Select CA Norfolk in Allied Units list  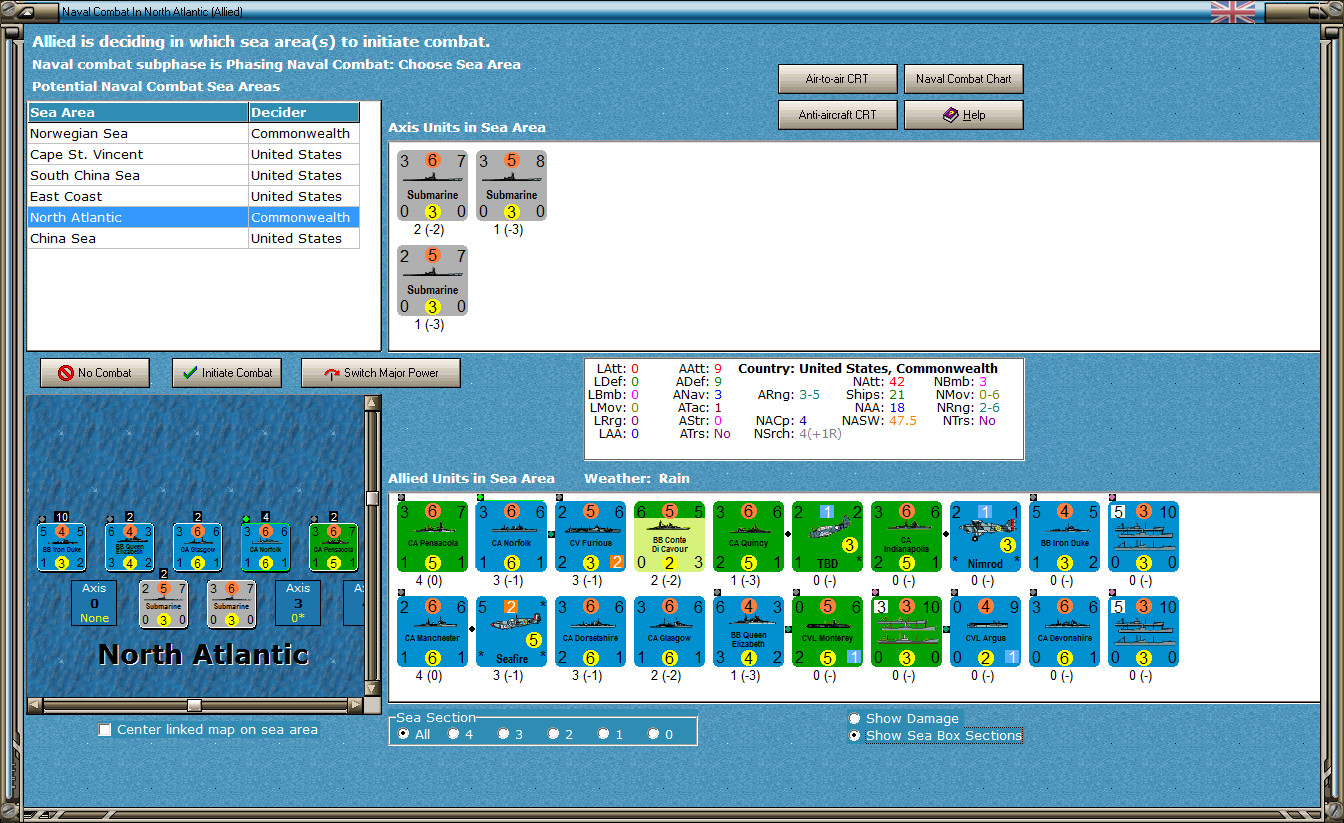tap(511, 536)
